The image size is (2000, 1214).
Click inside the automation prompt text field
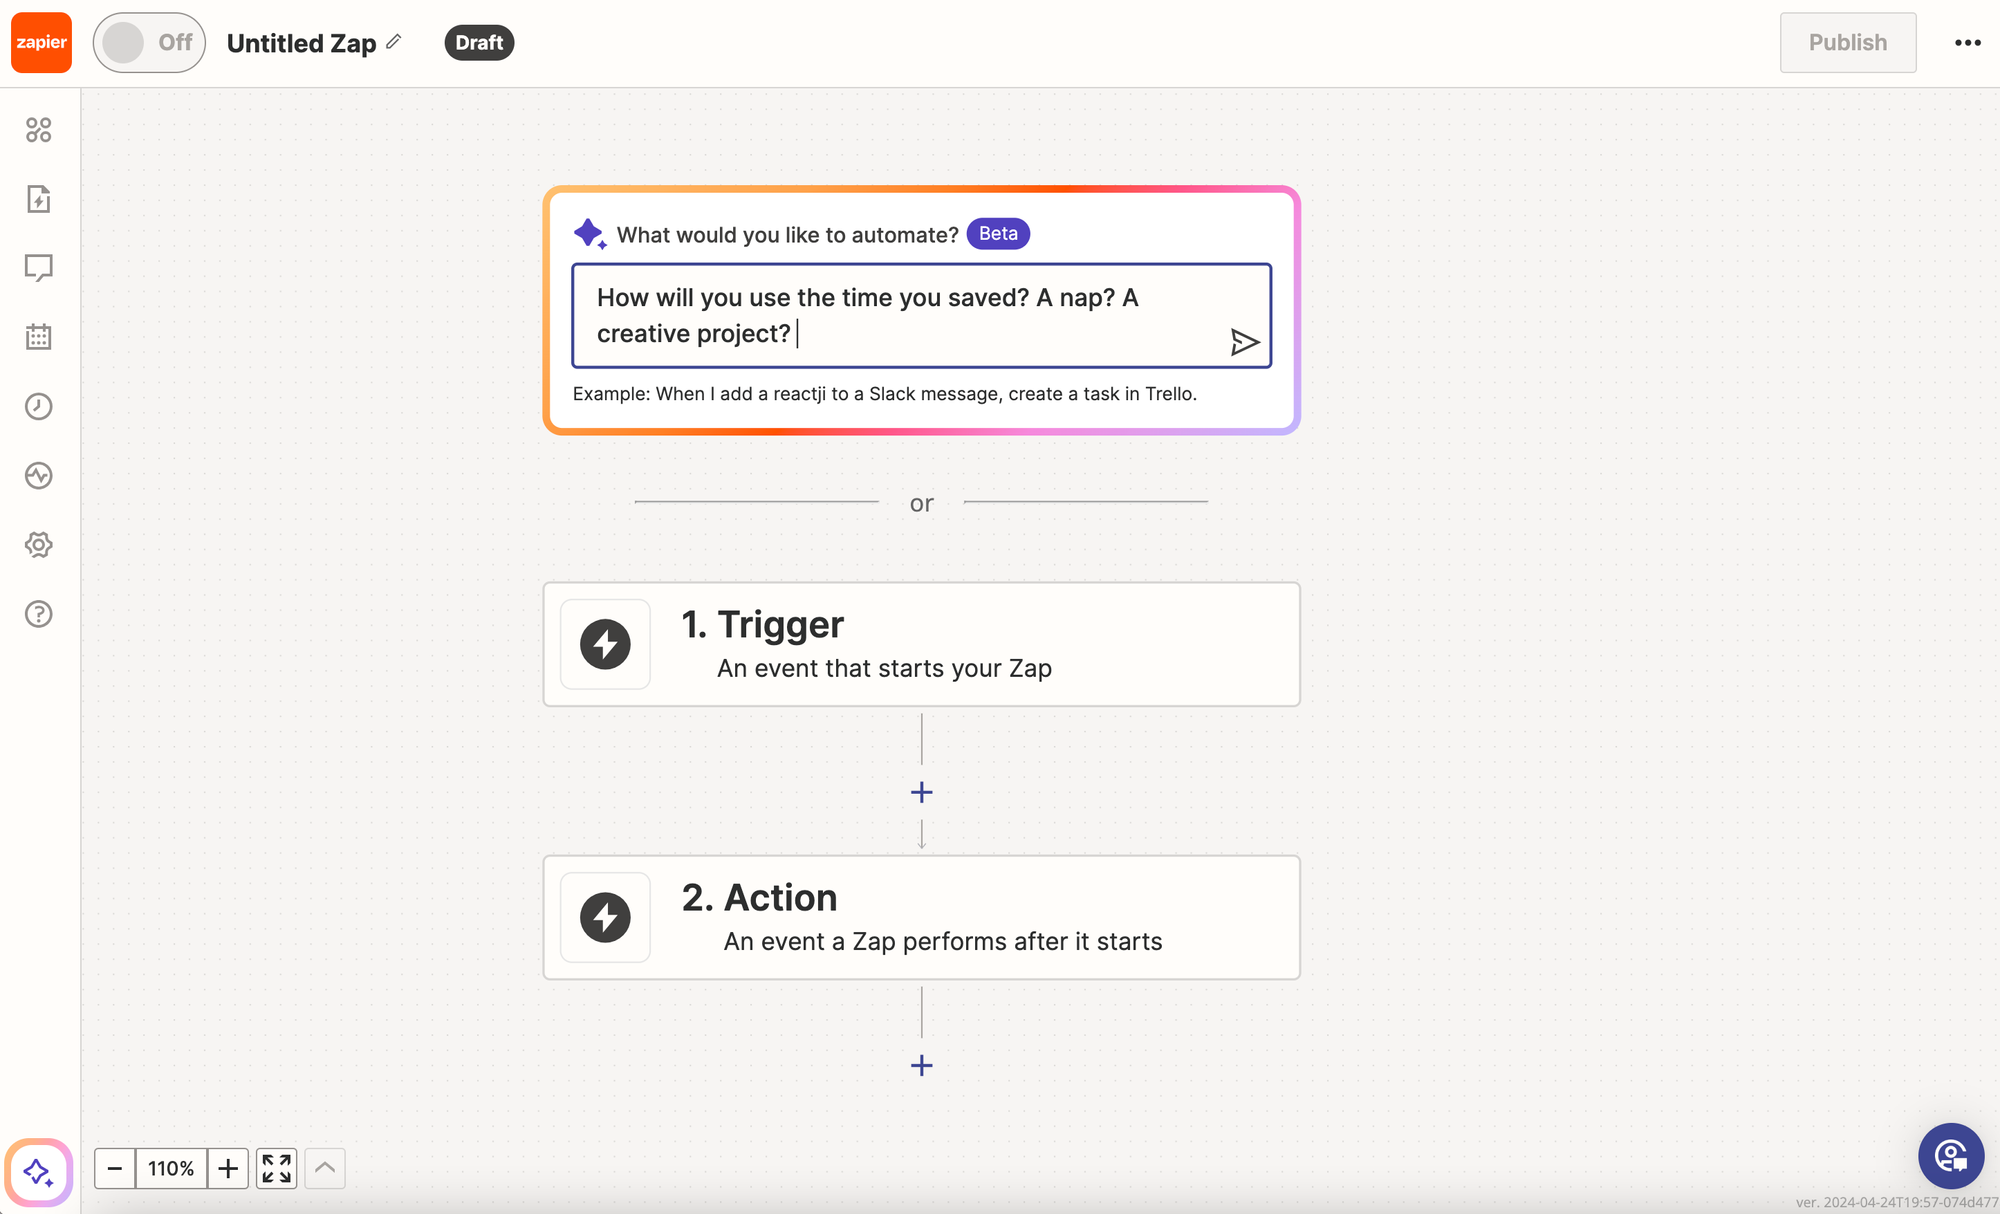(x=900, y=315)
